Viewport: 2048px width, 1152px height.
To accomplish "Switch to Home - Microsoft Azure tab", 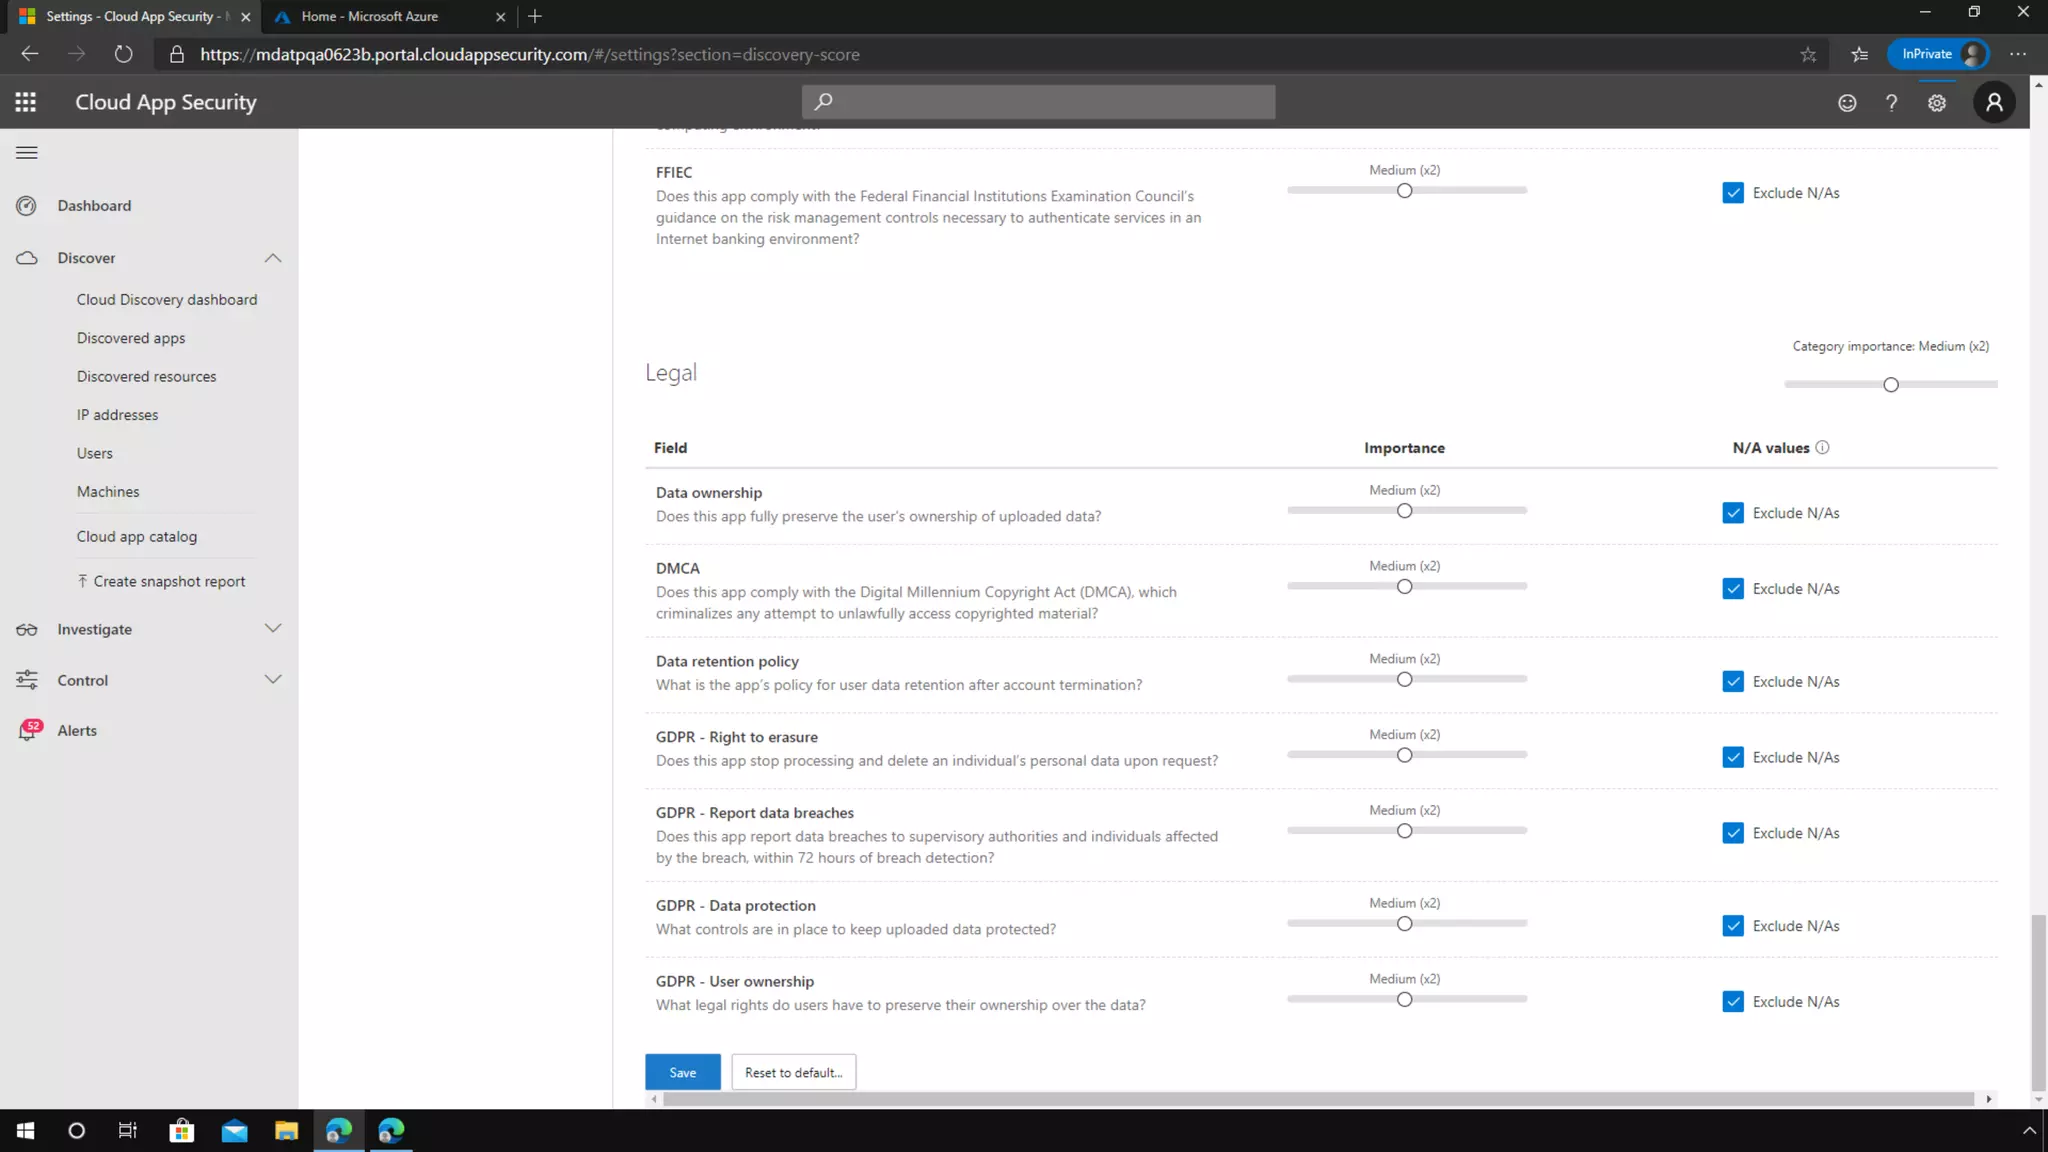I will 370,16.
